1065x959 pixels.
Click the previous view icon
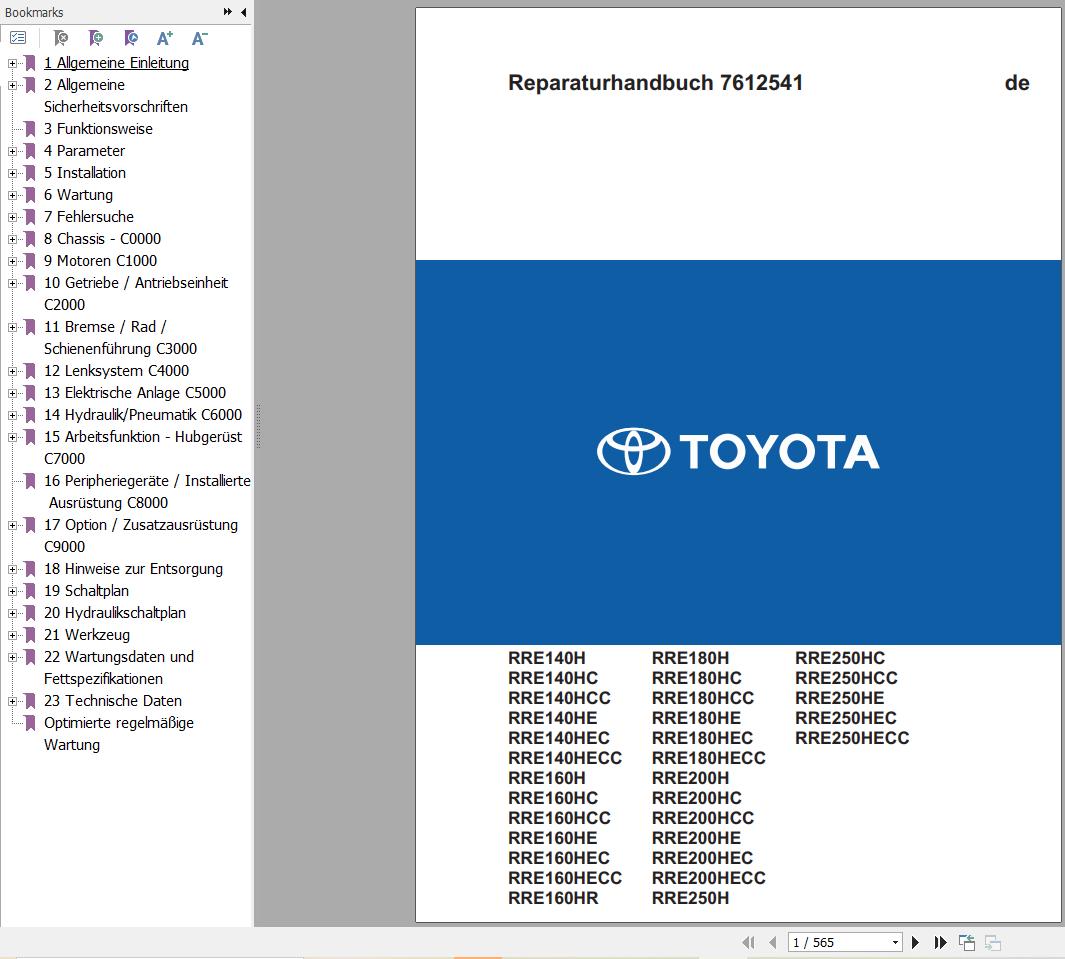(x=967, y=942)
